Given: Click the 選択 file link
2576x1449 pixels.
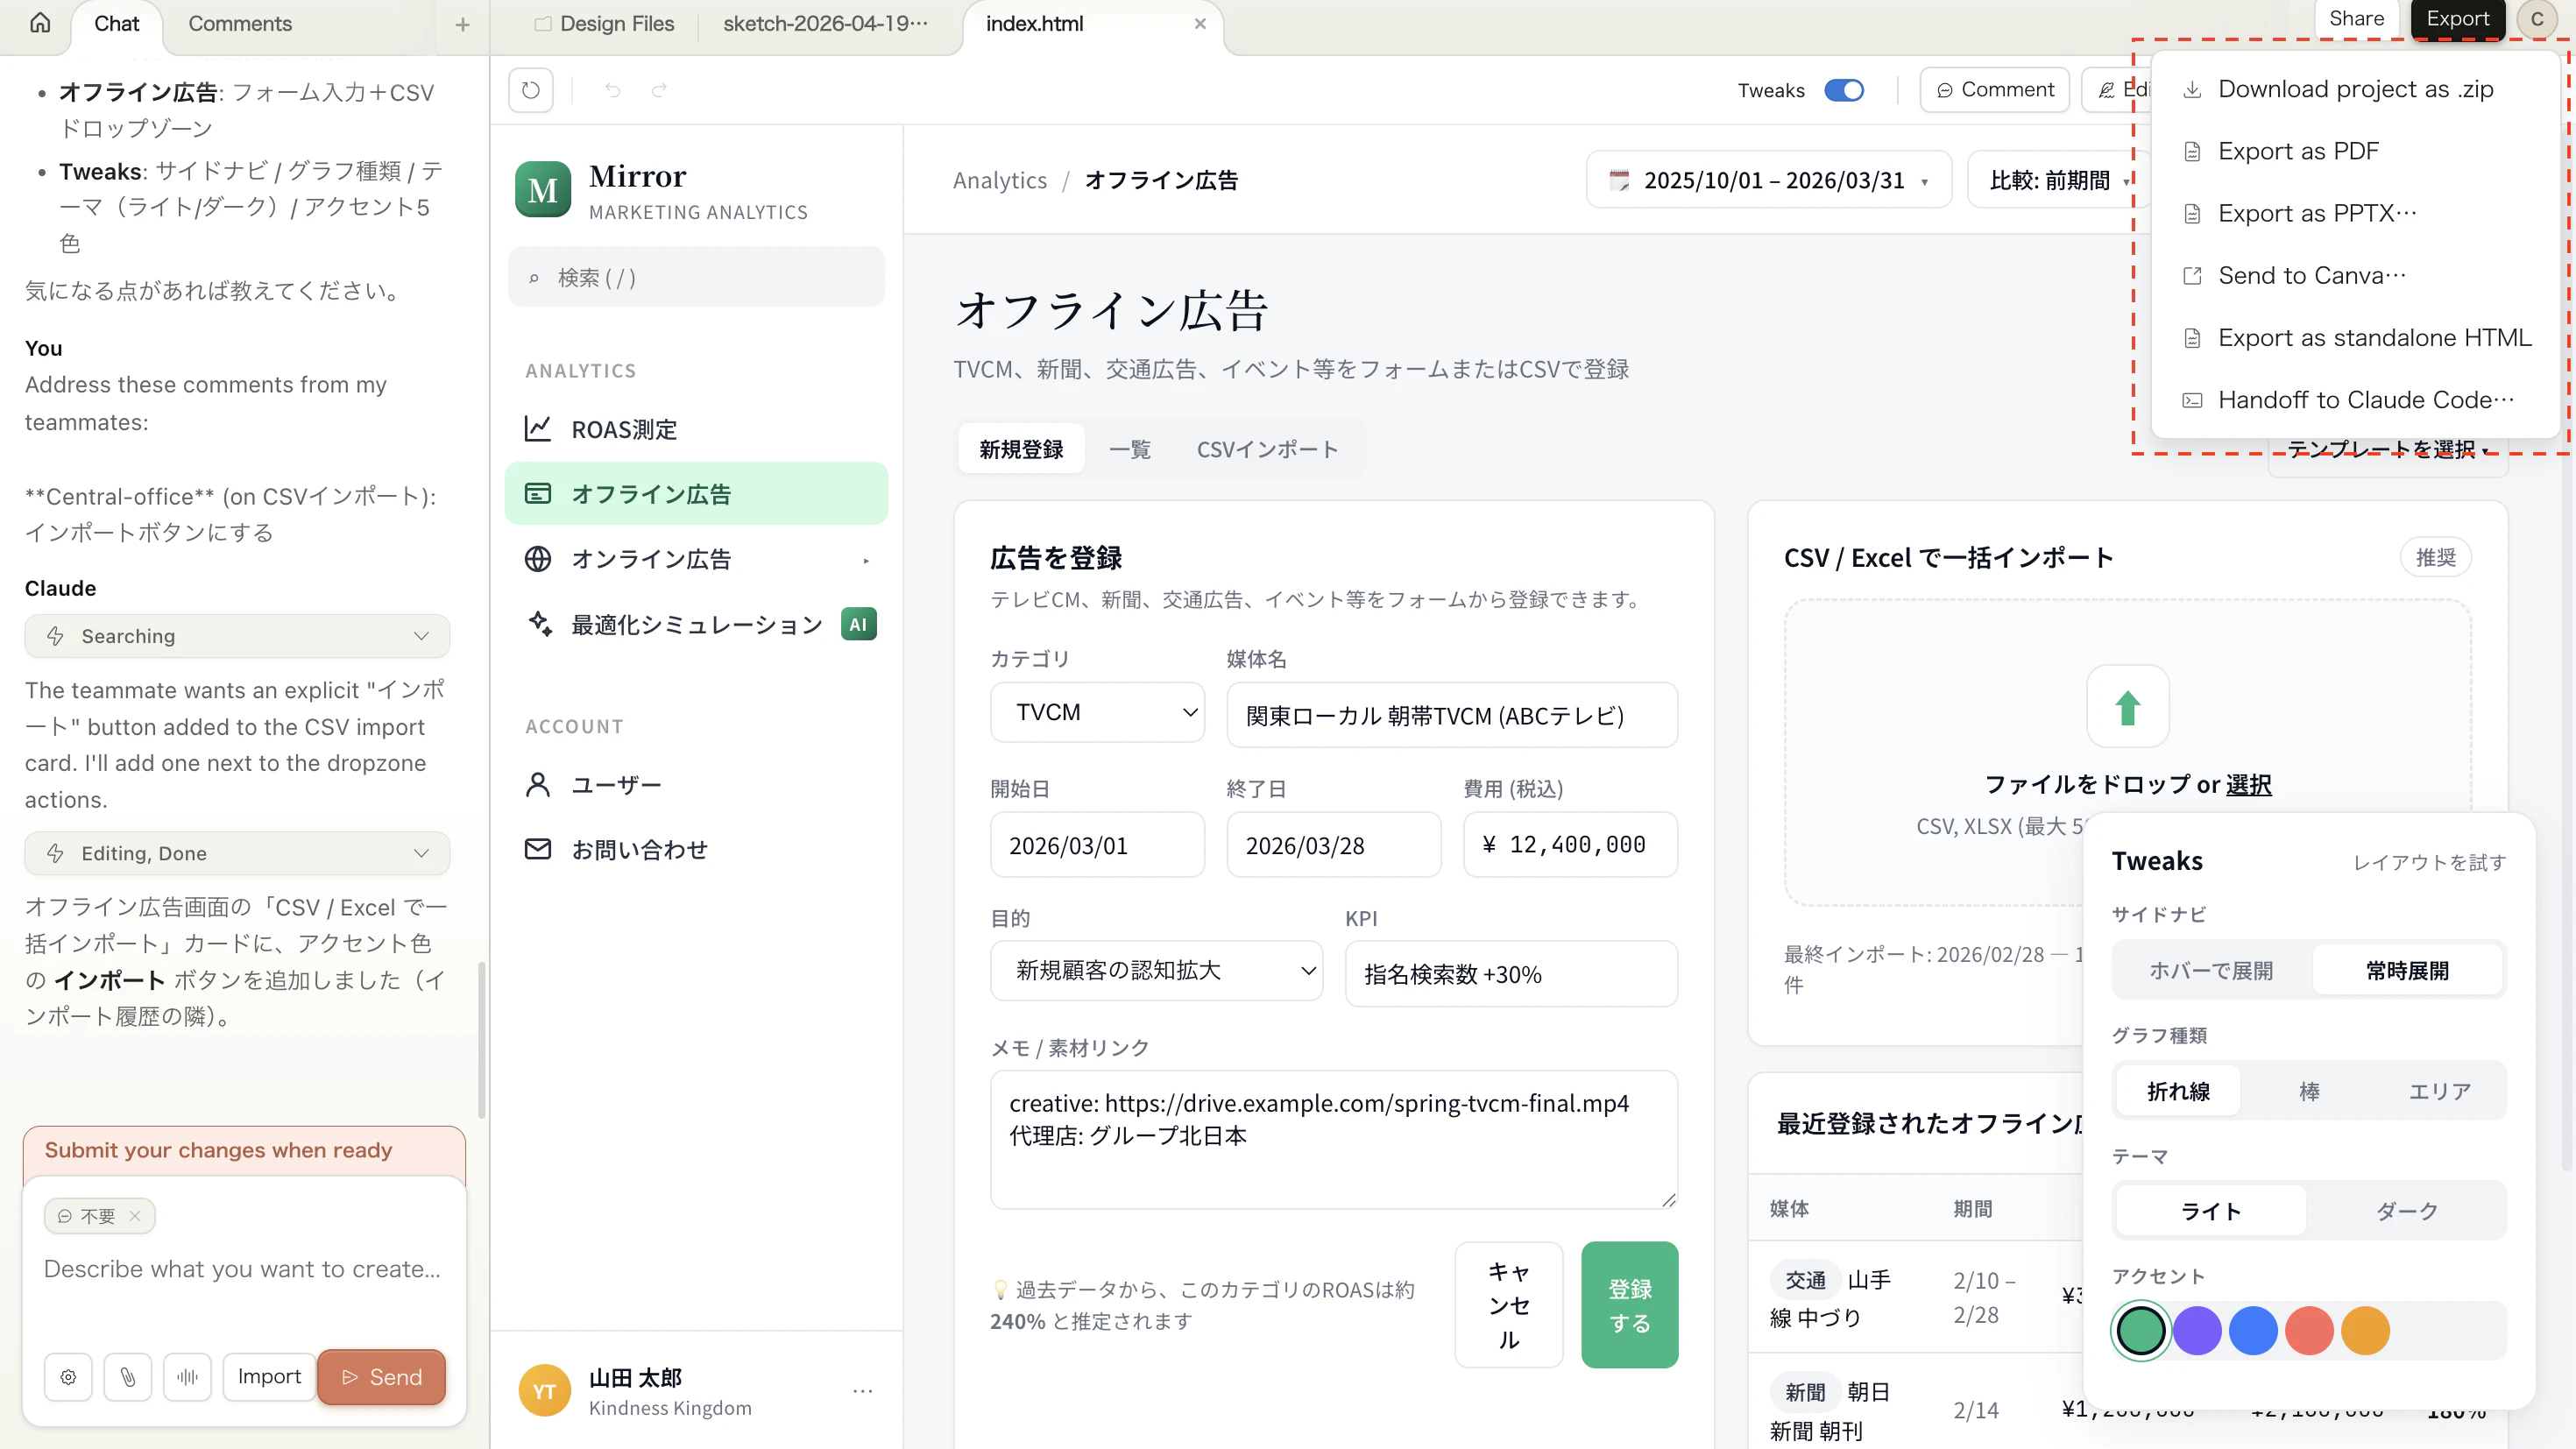Looking at the screenshot, I should coord(2248,784).
